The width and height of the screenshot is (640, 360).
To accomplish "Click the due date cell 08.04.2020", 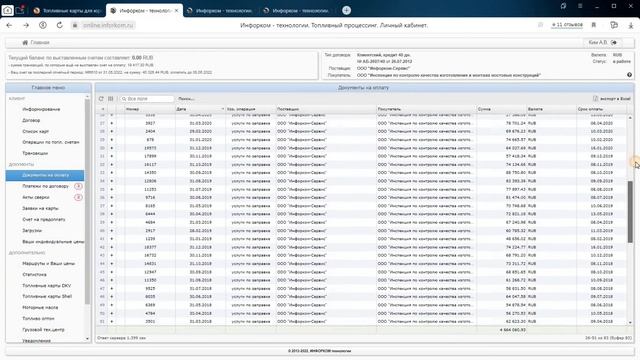I will point(601,123).
